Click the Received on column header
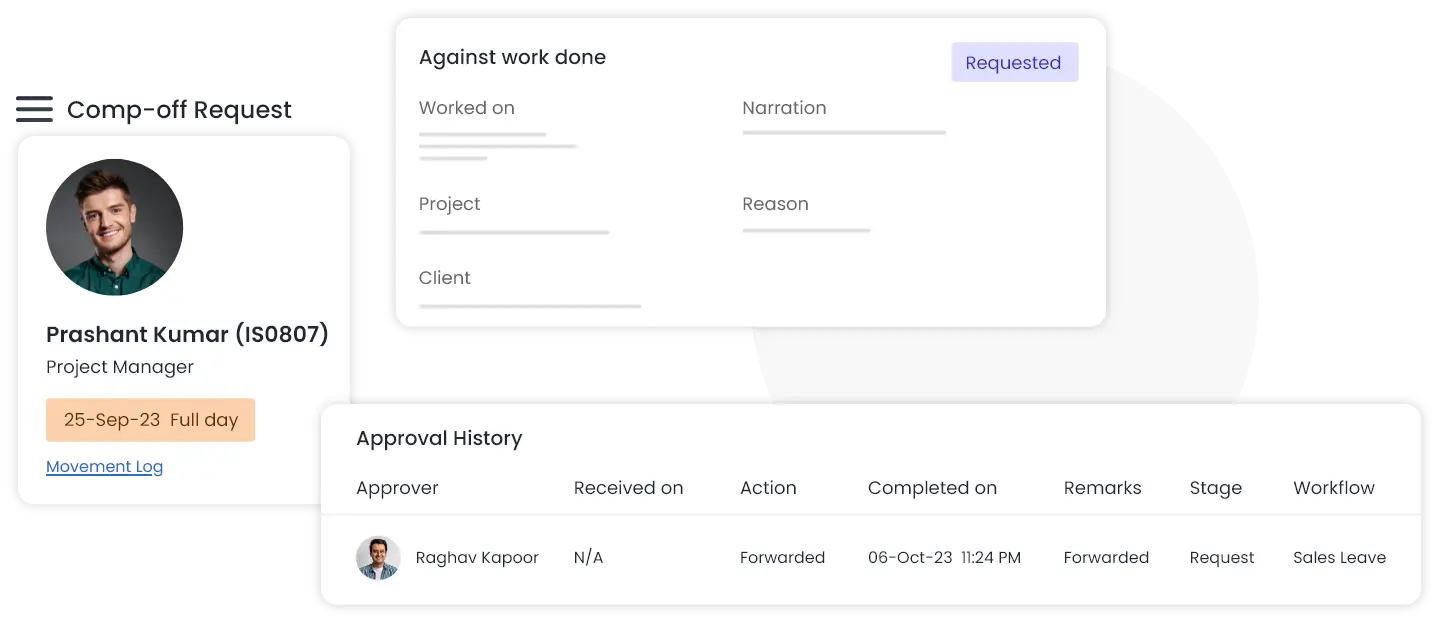The image size is (1440, 623). (x=628, y=488)
